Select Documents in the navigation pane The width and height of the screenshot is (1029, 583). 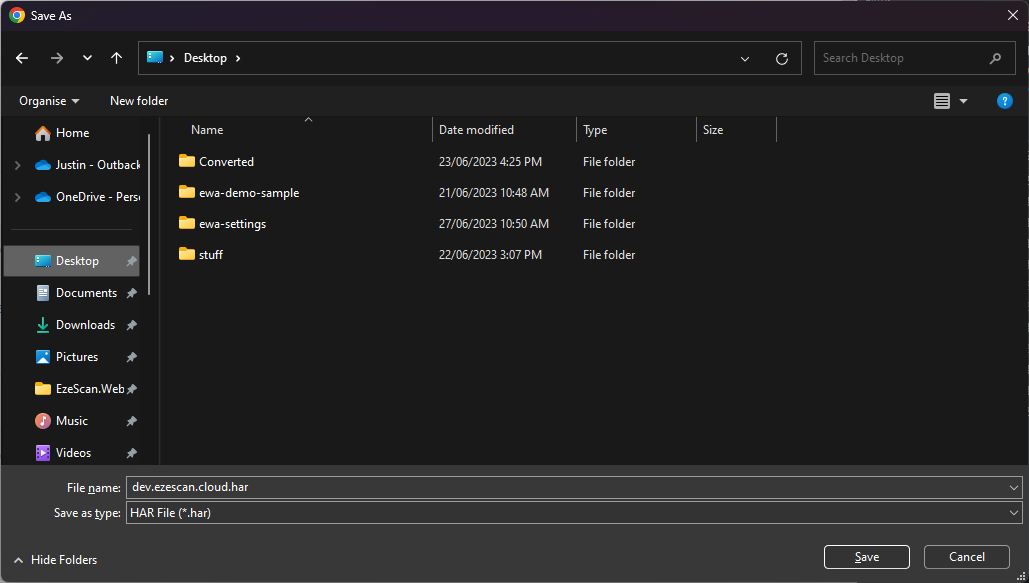pyautogui.click(x=86, y=293)
